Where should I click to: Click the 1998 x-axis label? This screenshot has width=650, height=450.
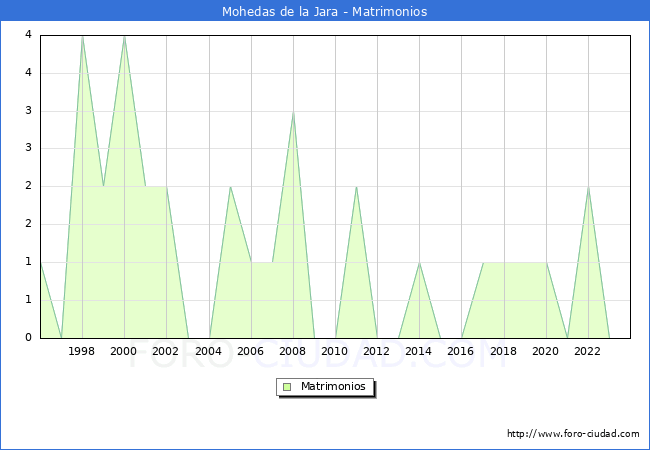click(81, 351)
